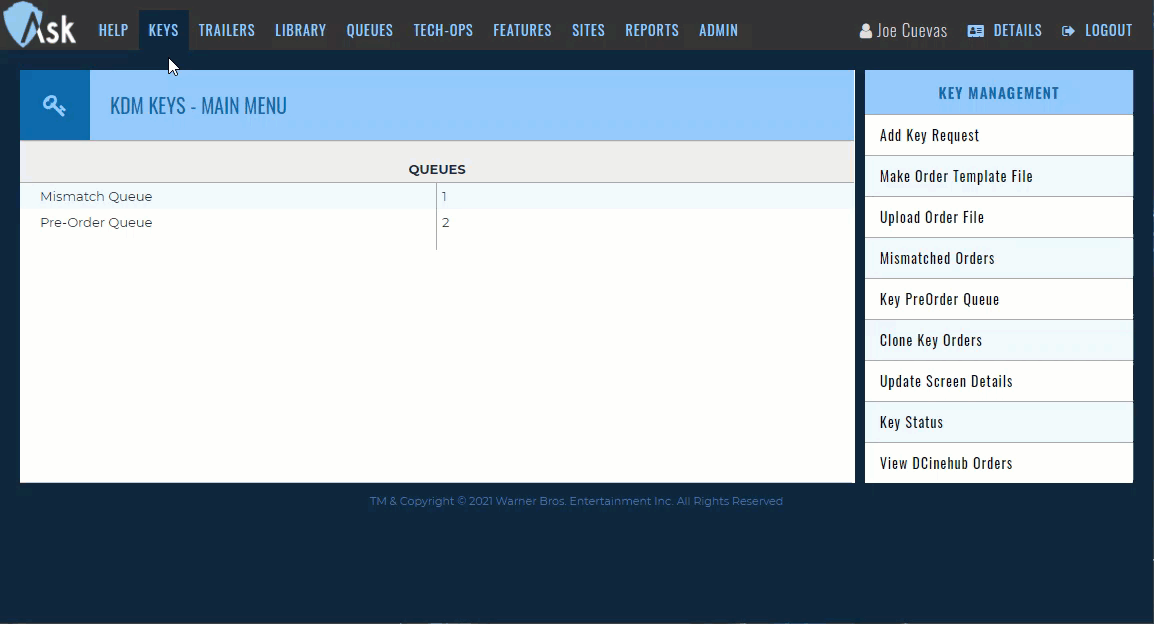Image resolution: width=1154 pixels, height=624 pixels.
Task: Open the Help menu
Action: click(x=113, y=30)
